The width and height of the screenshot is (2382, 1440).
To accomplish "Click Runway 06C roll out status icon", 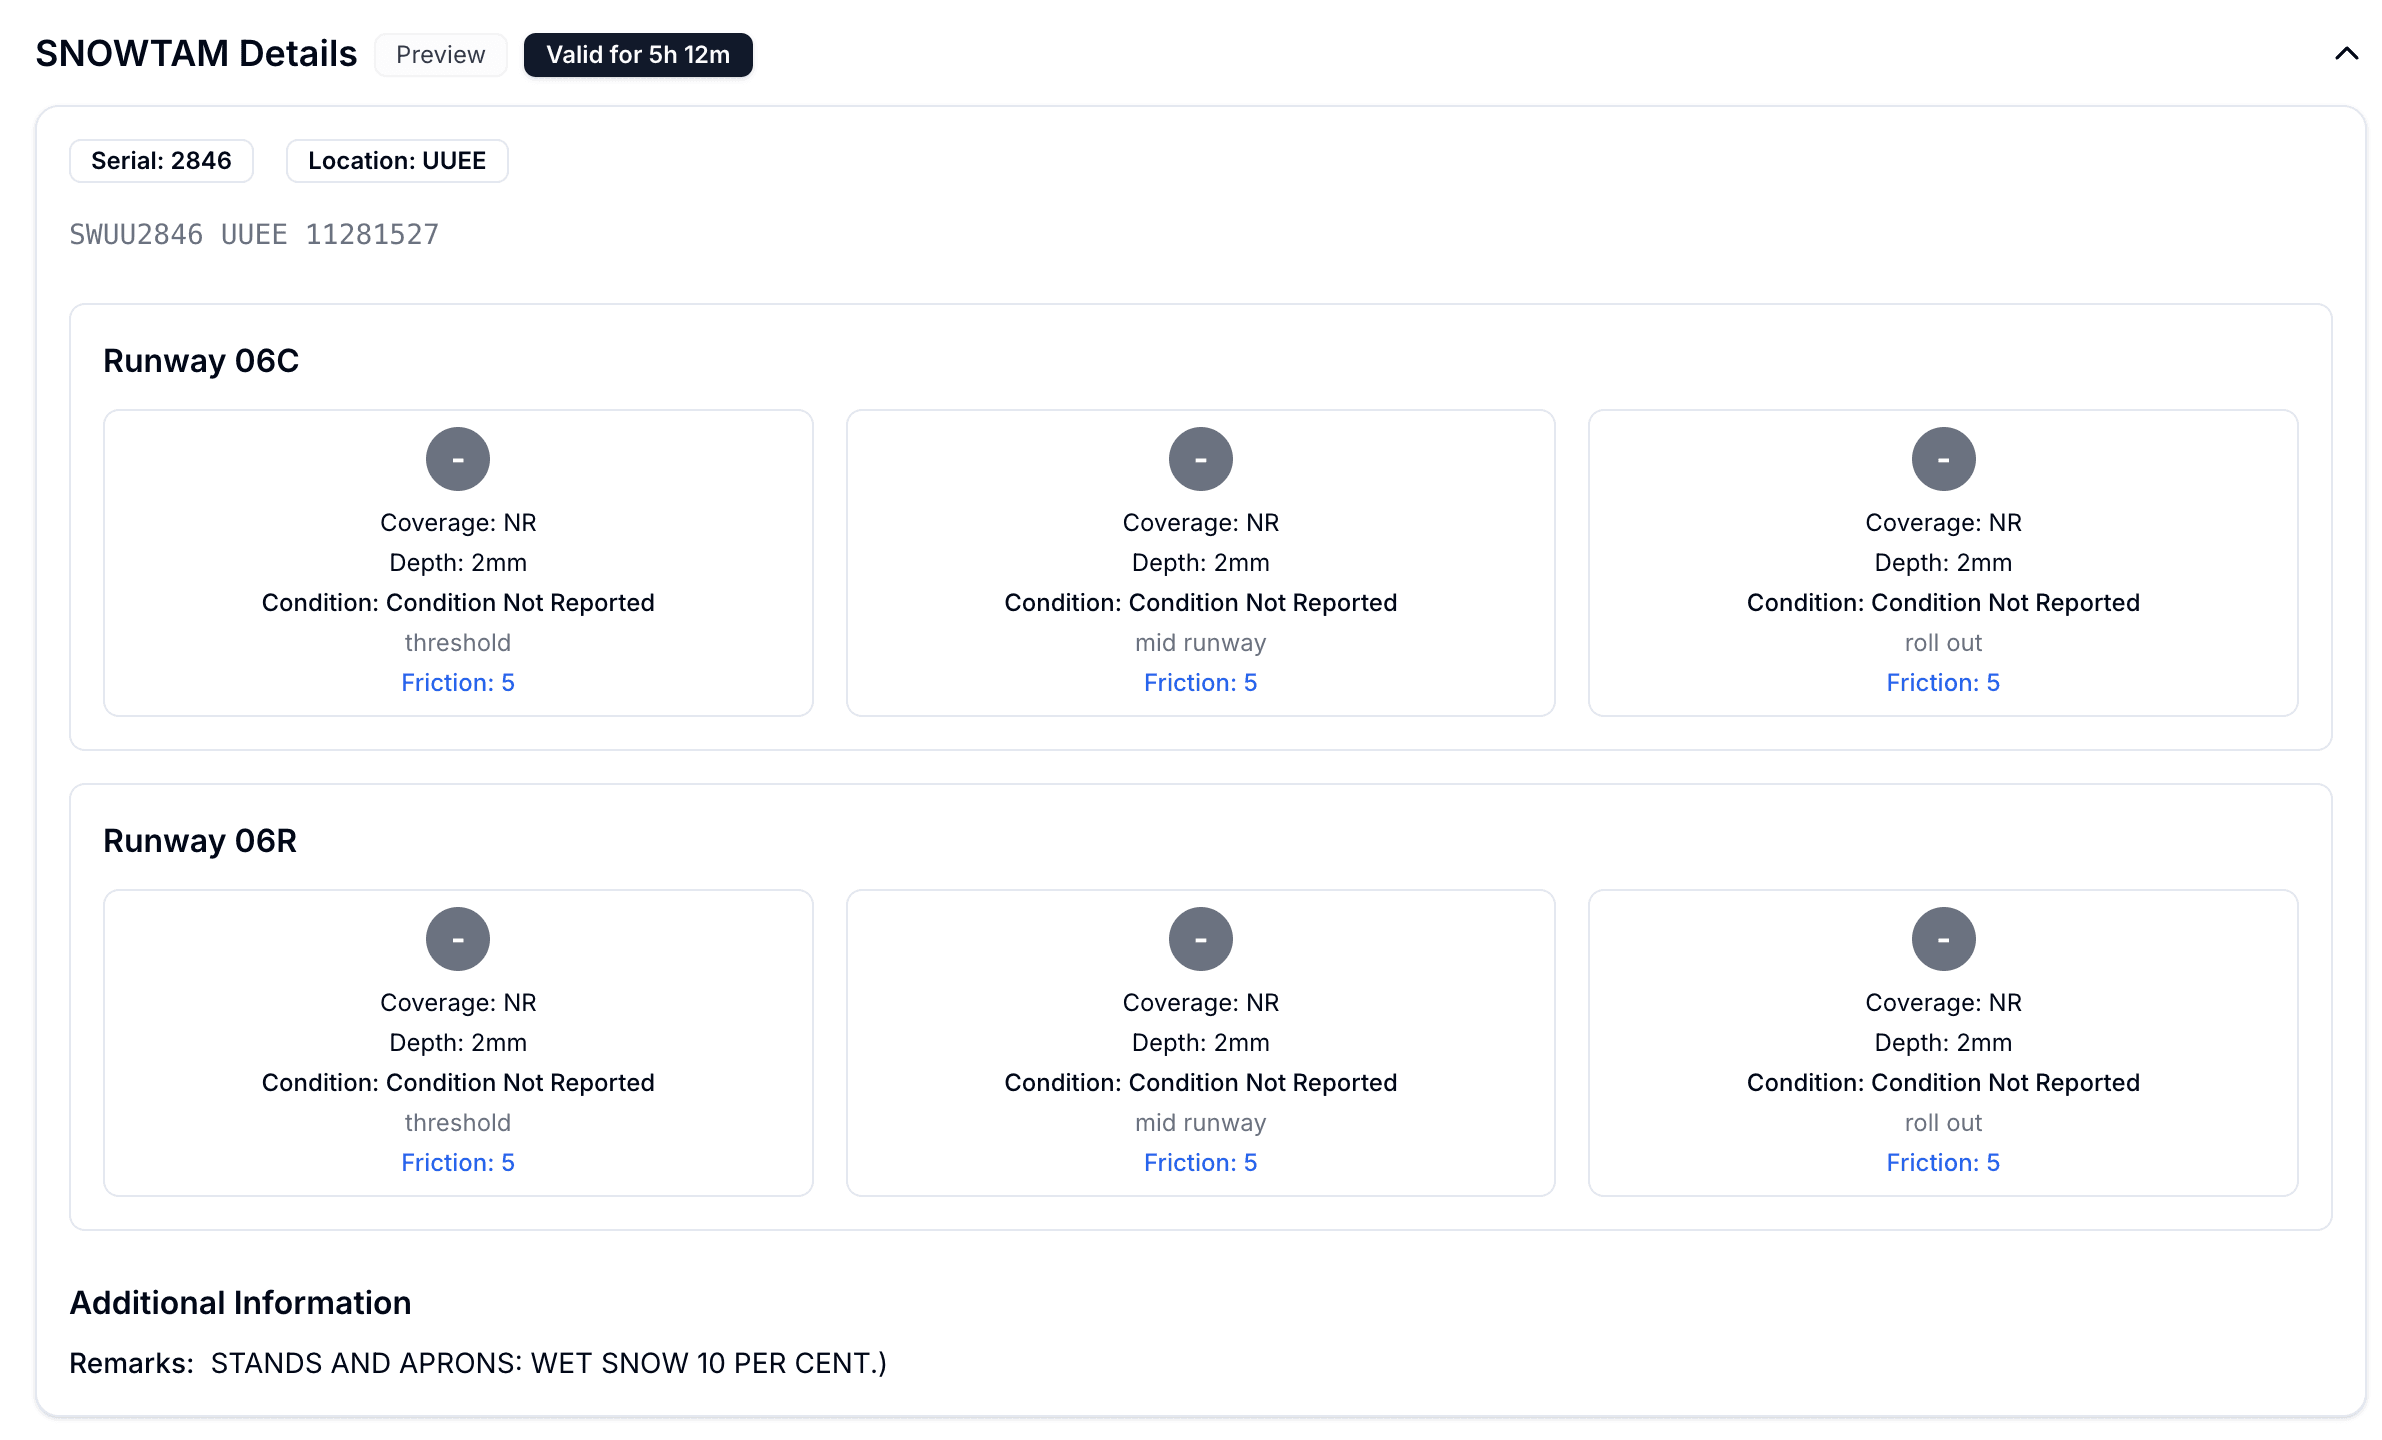I will [1943, 459].
